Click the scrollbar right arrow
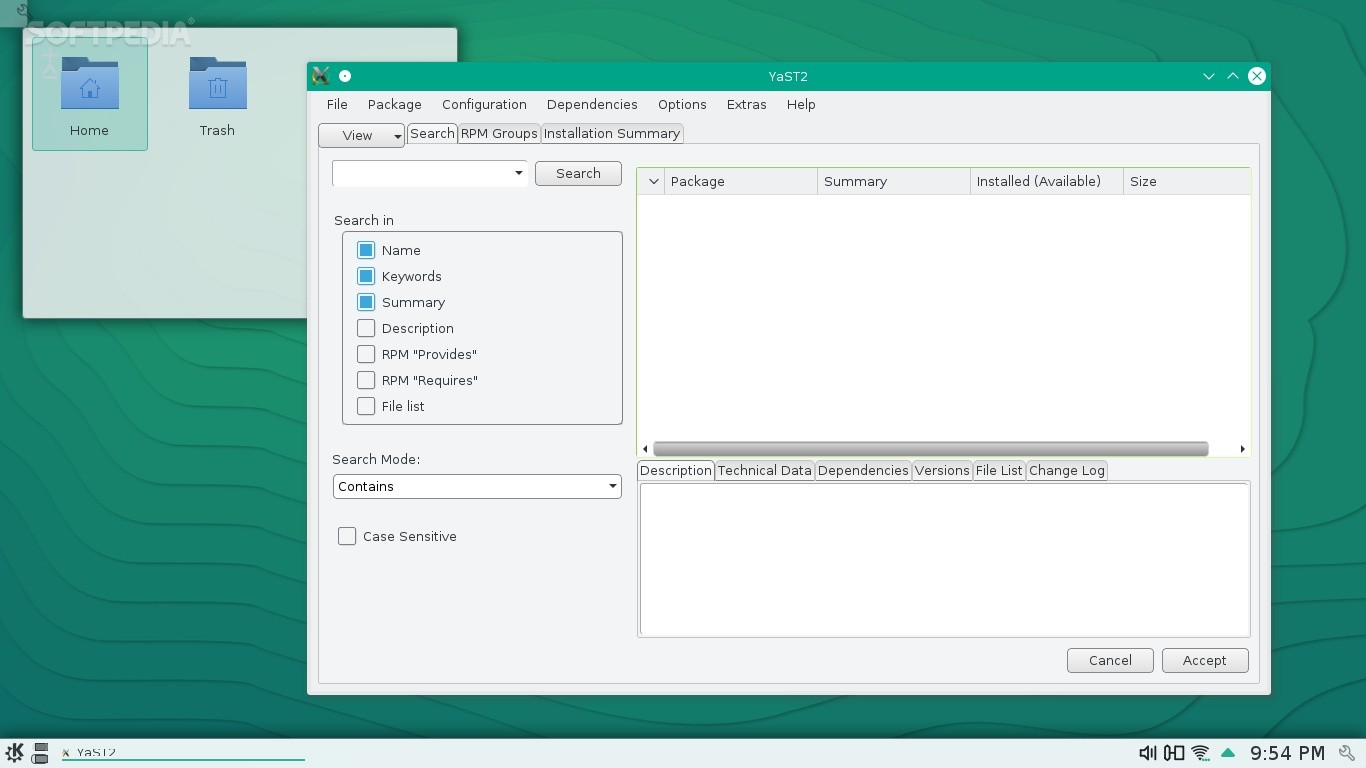The width and height of the screenshot is (1366, 768). pos(1242,449)
